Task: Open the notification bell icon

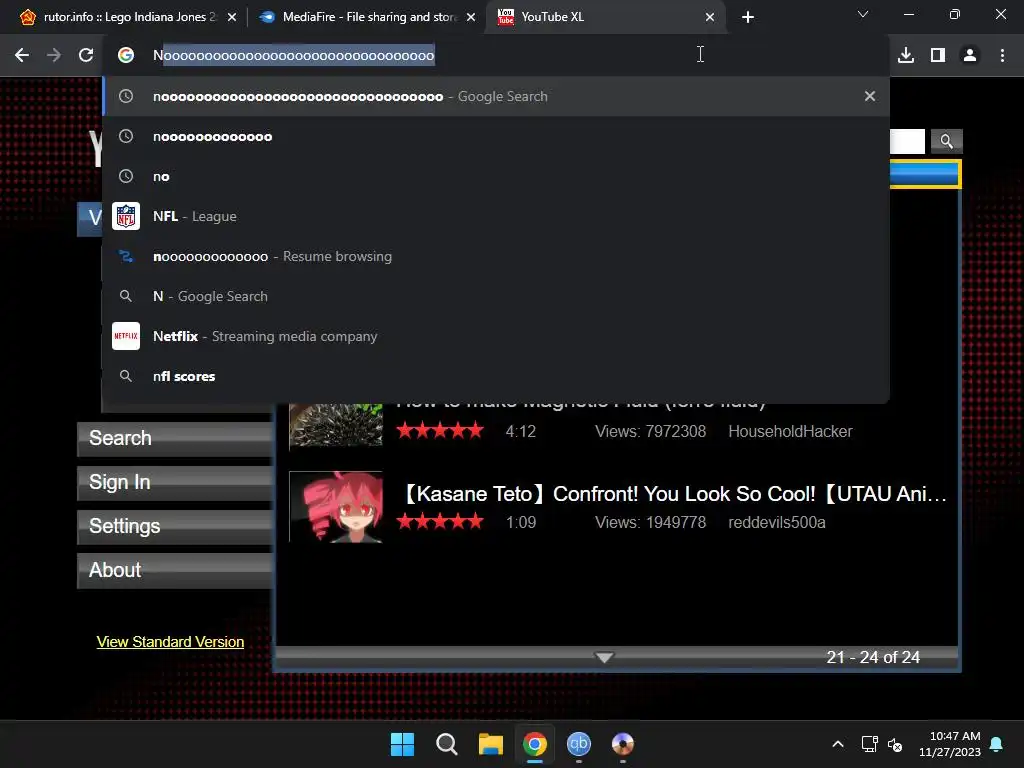Action: click(997, 744)
